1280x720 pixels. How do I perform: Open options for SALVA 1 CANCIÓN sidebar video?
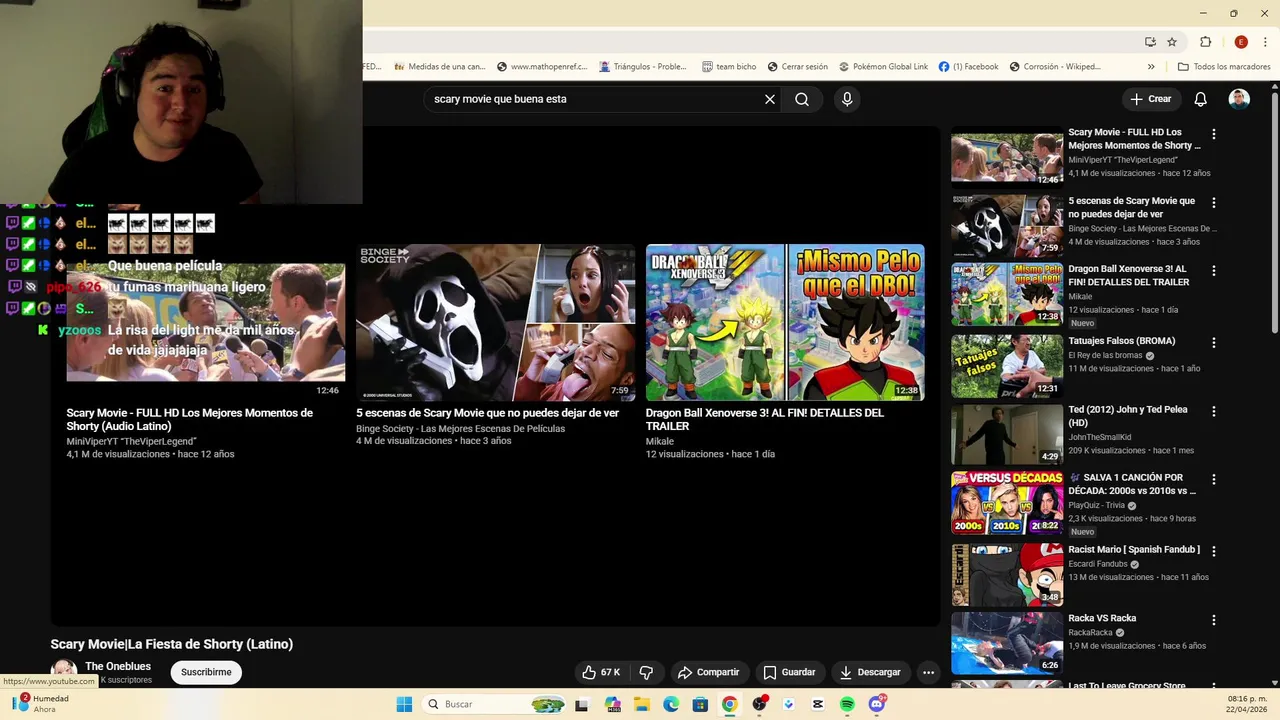(1214, 479)
